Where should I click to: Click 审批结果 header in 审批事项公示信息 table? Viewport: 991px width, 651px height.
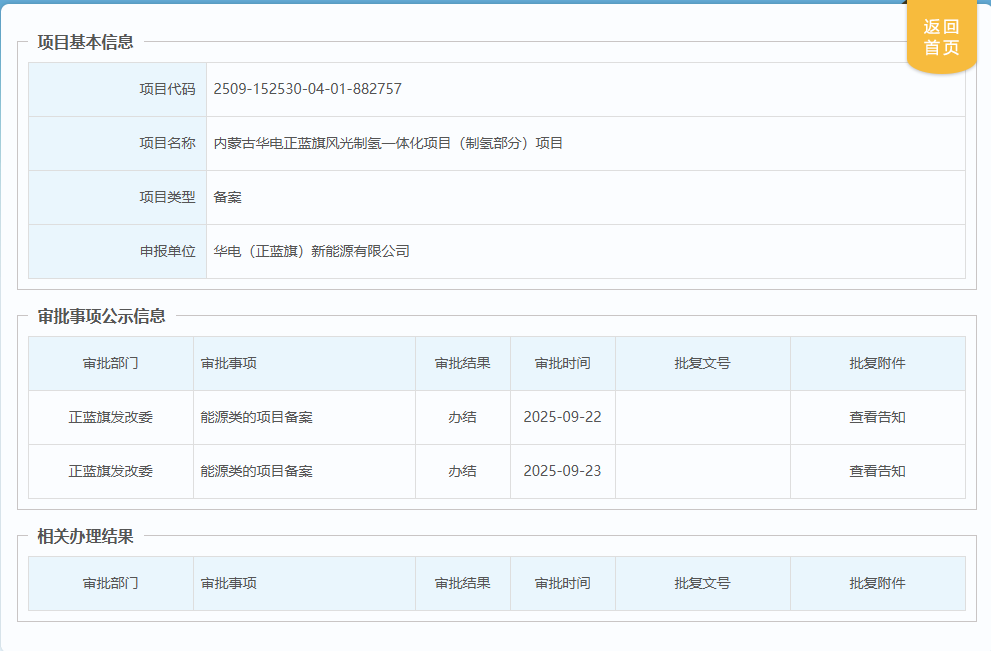tap(462, 363)
